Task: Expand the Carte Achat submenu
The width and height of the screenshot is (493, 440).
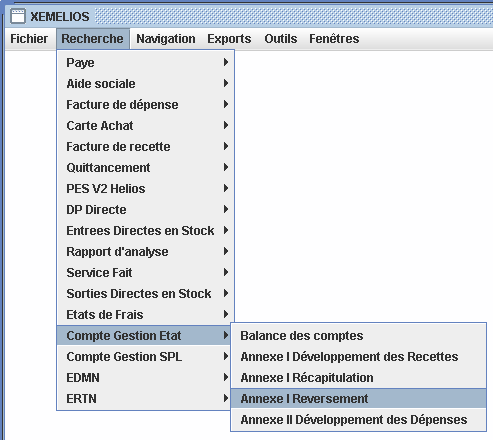Action: click(145, 126)
